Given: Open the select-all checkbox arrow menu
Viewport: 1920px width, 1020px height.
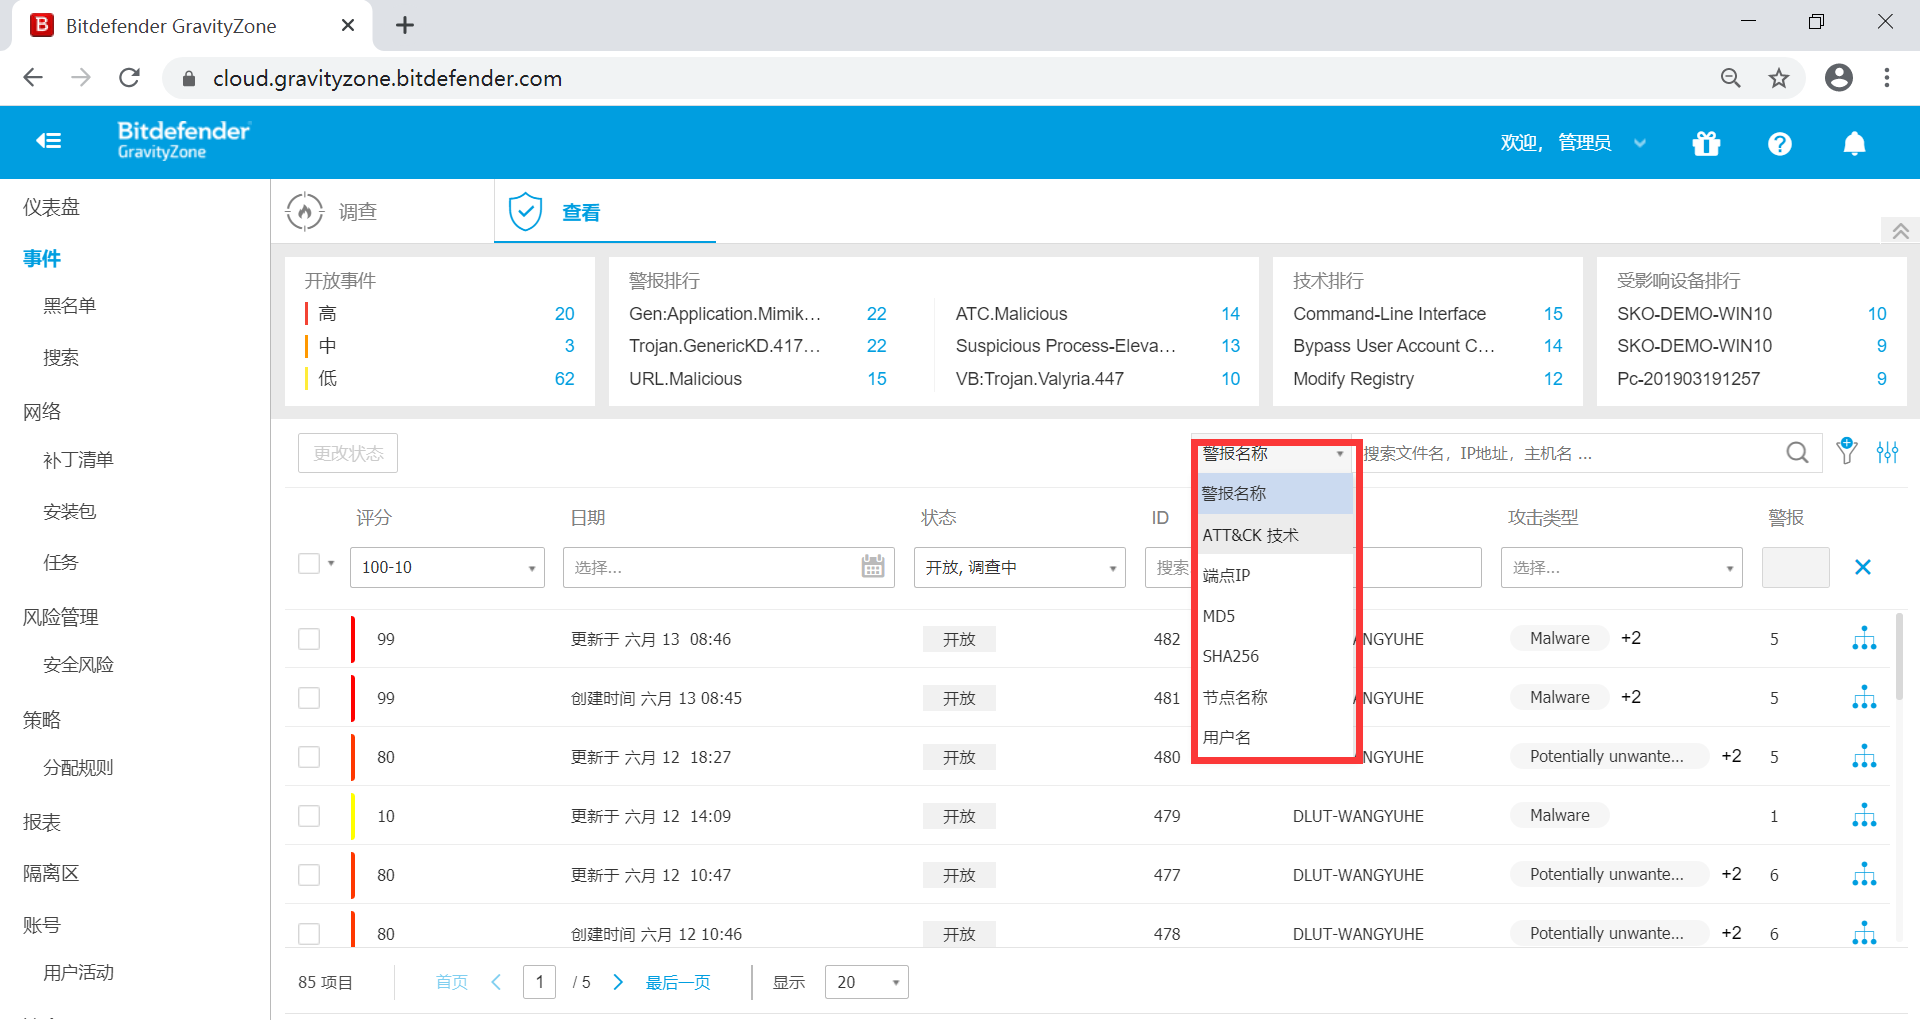Looking at the screenshot, I should point(331,564).
